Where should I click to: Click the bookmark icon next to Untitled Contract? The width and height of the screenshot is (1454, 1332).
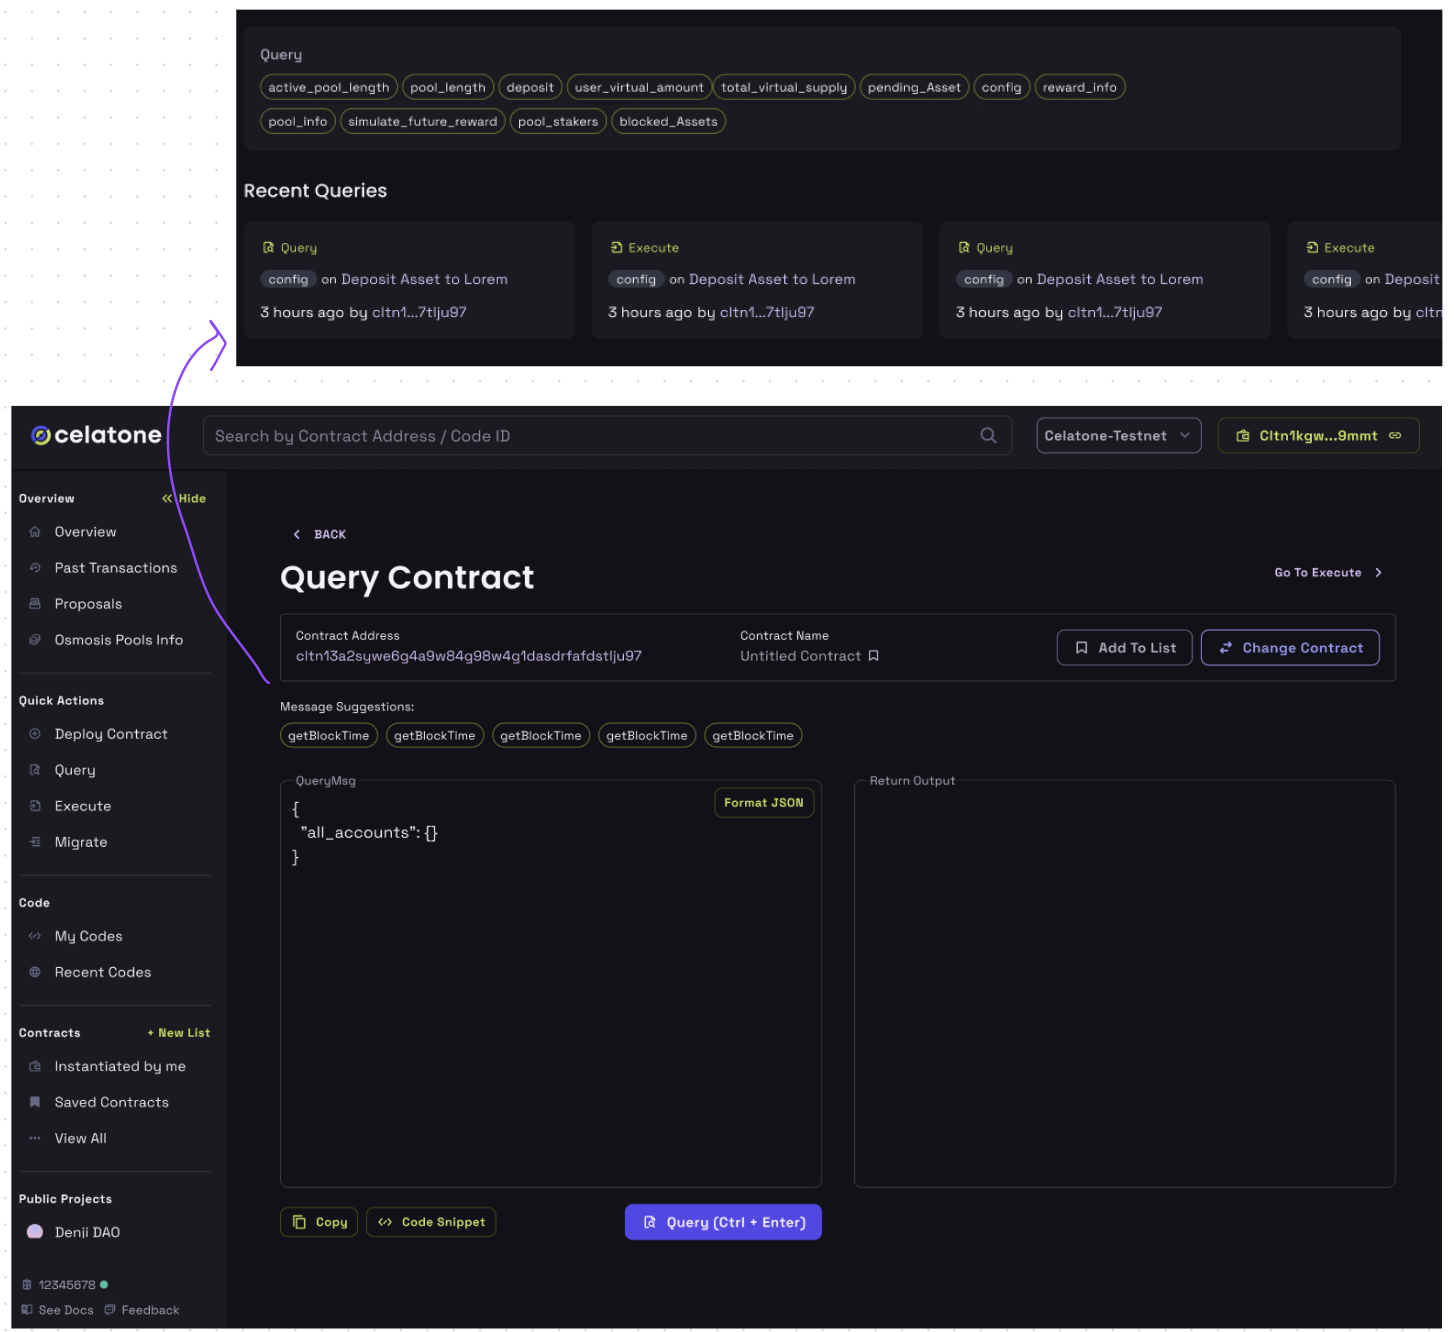tap(873, 656)
